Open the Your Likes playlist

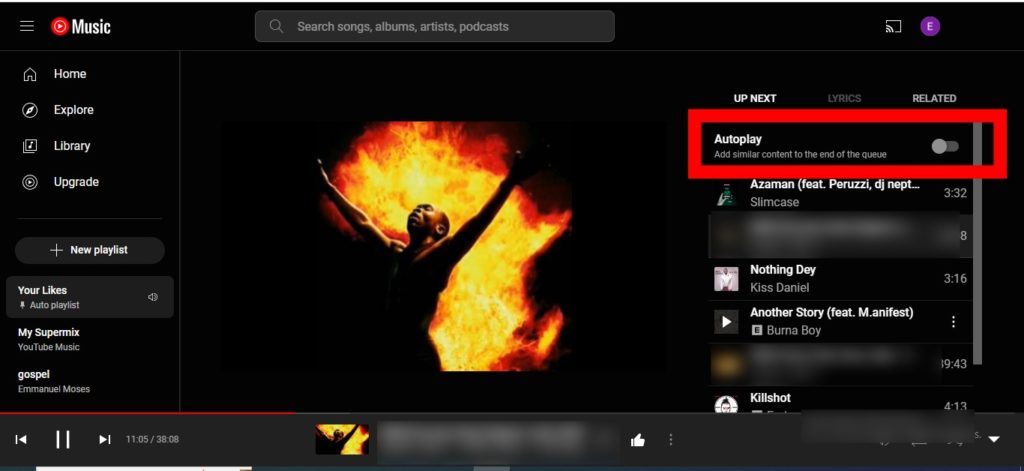tap(89, 297)
